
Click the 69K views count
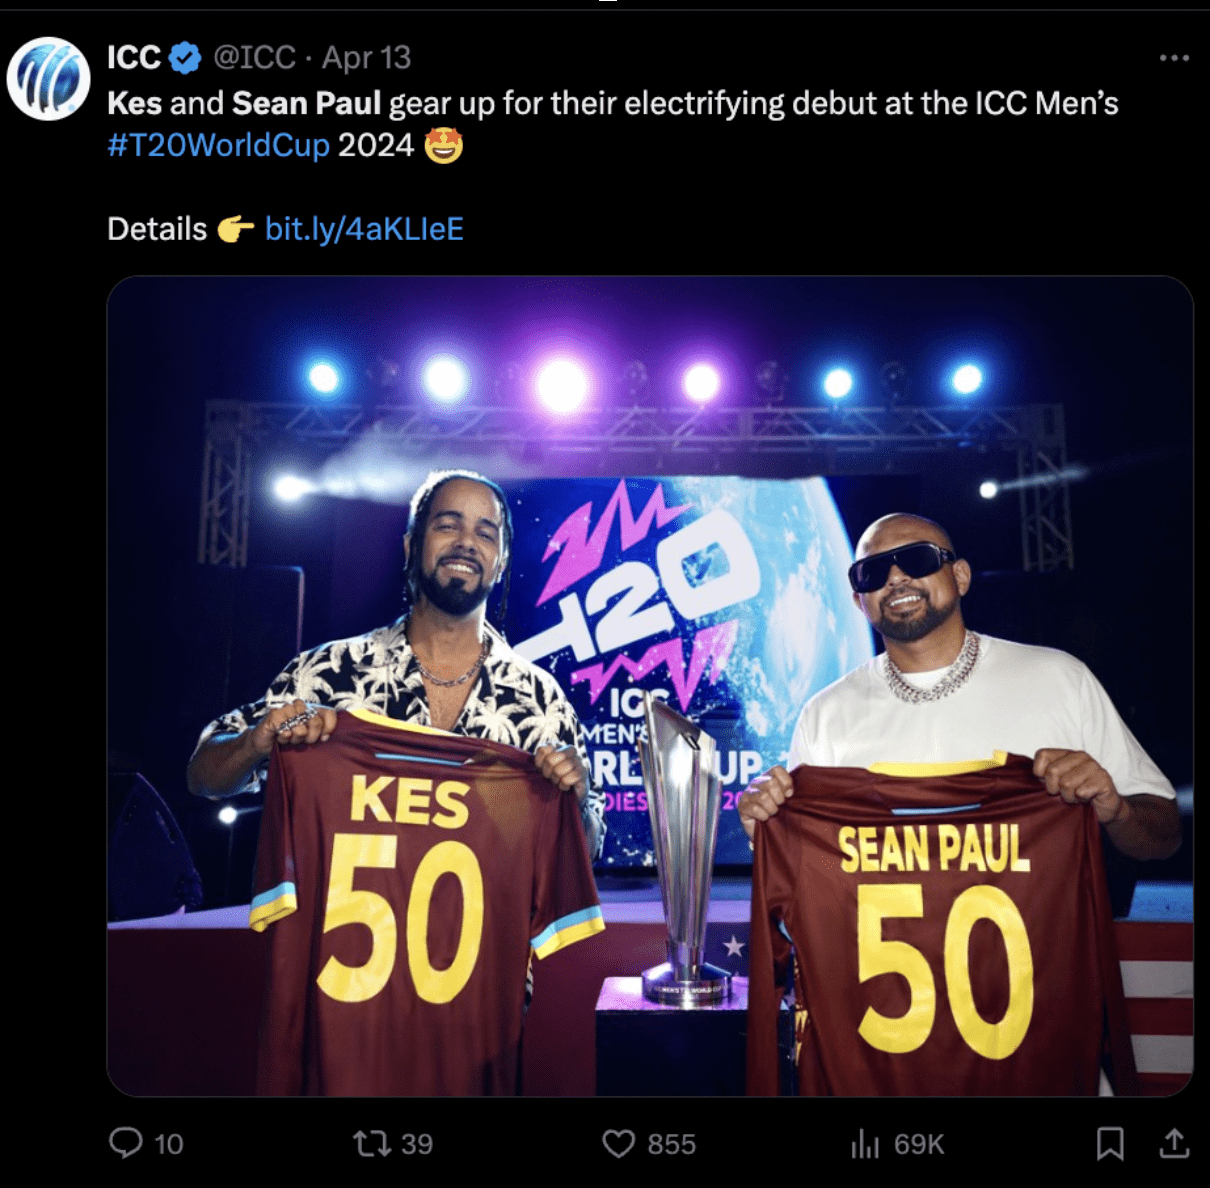tap(919, 1144)
